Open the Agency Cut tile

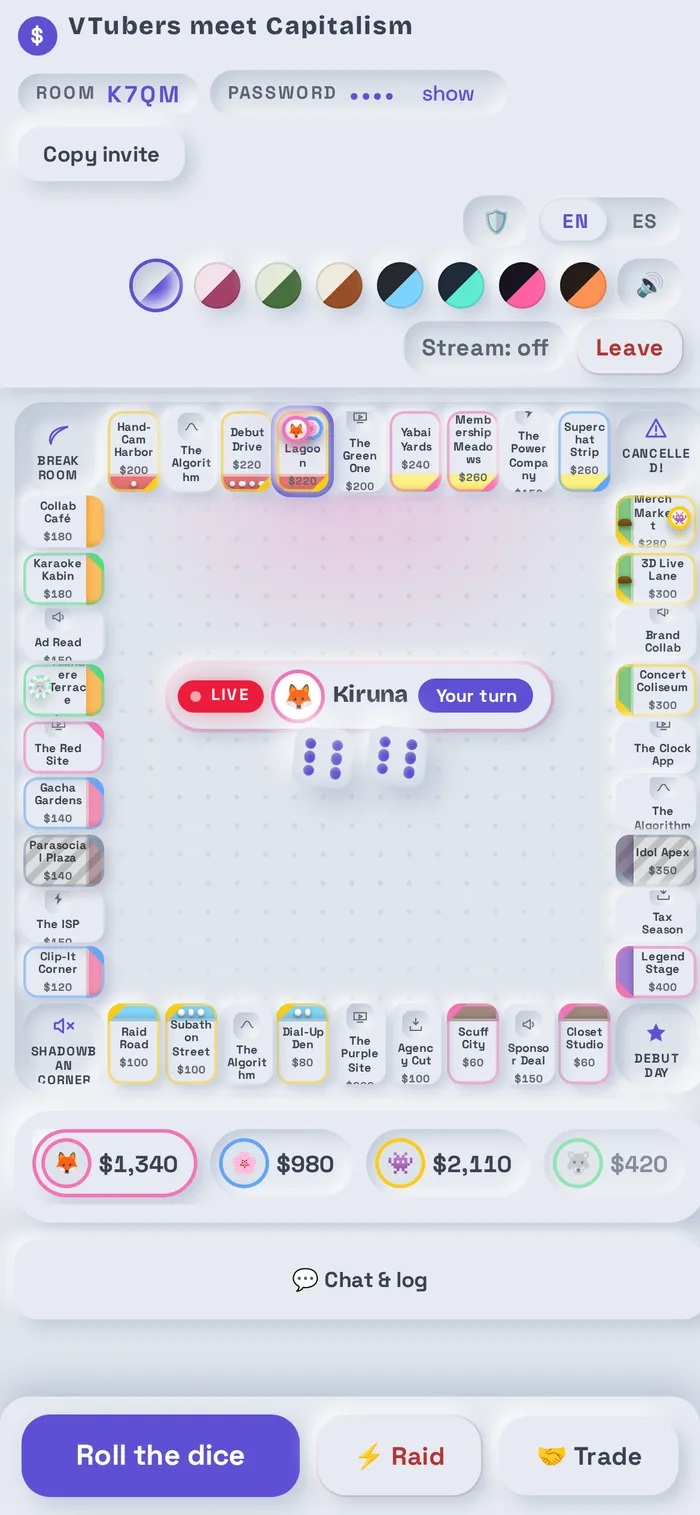click(x=416, y=1046)
